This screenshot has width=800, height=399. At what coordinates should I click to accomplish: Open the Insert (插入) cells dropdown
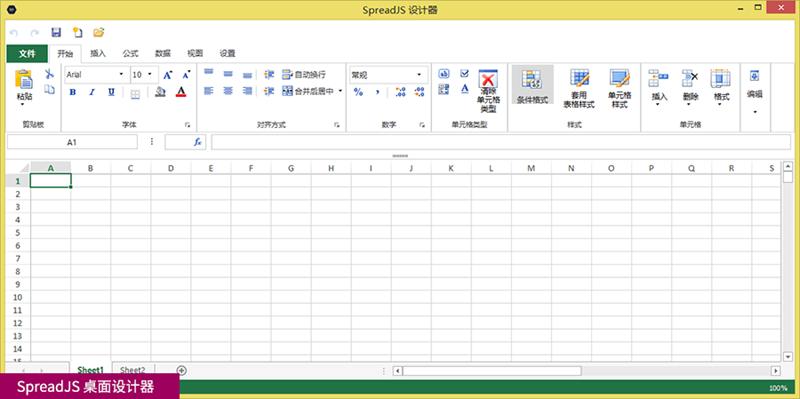[x=659, y=88]
